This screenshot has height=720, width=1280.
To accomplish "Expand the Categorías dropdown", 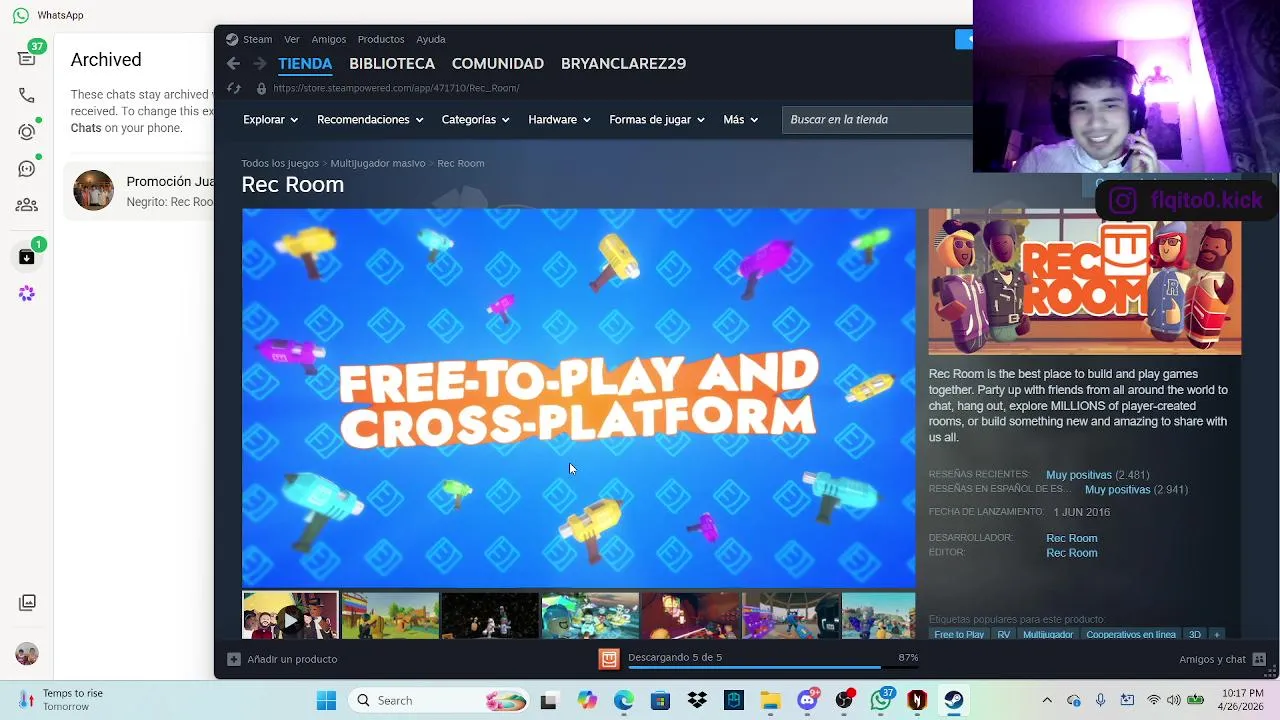I will pyautogui.click(x=475, y=120).
